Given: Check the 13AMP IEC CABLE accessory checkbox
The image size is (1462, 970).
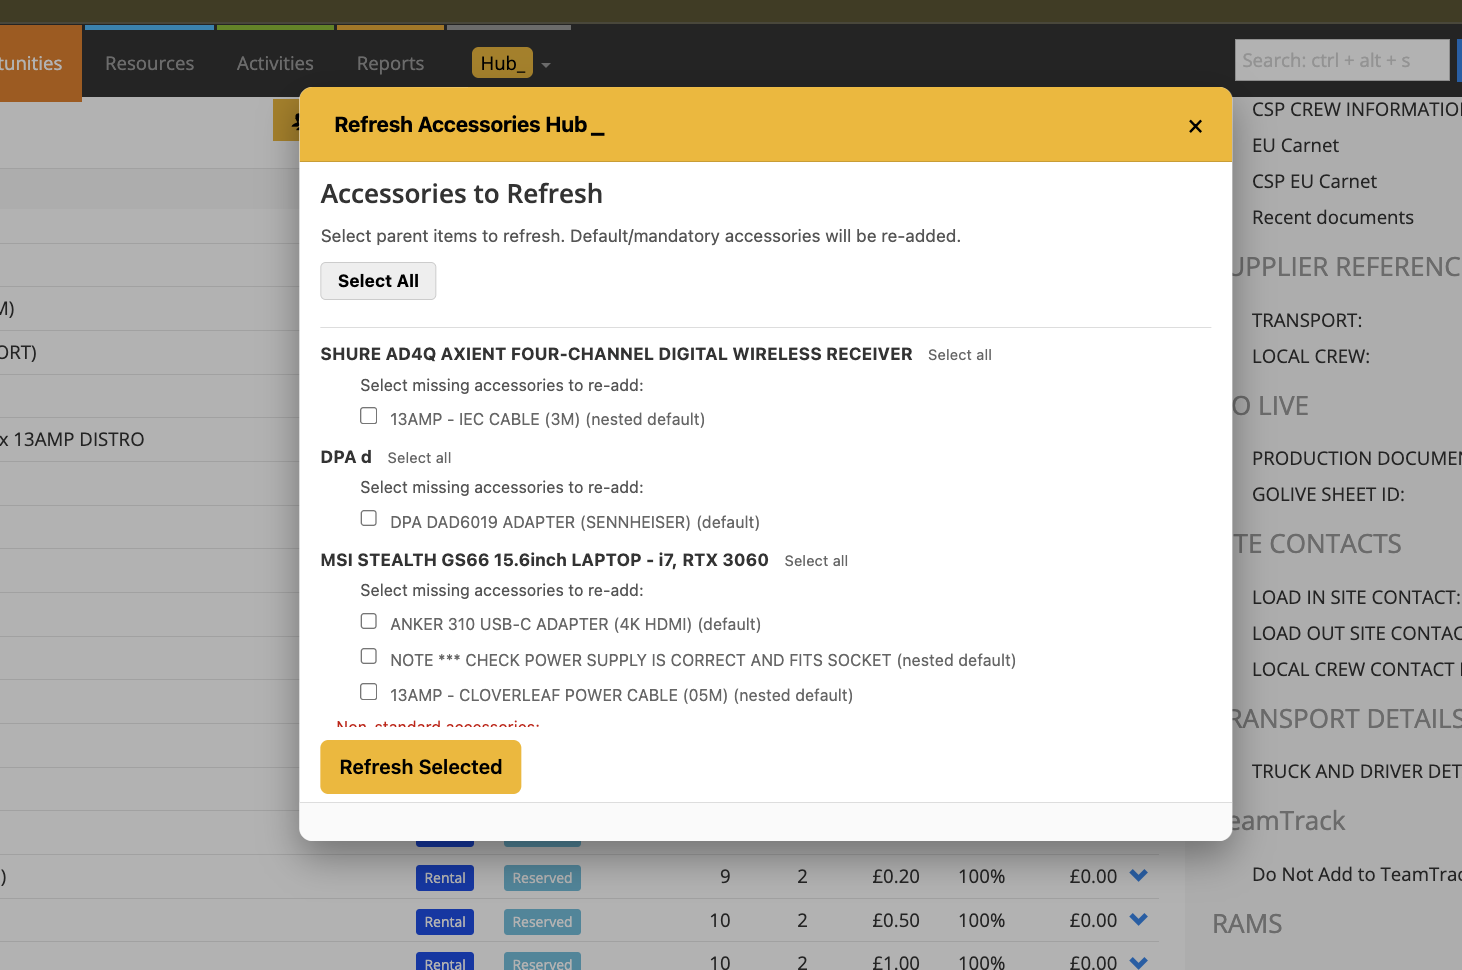Looking at the screenshot, I should pyautogui.click(x=368, y=415).
